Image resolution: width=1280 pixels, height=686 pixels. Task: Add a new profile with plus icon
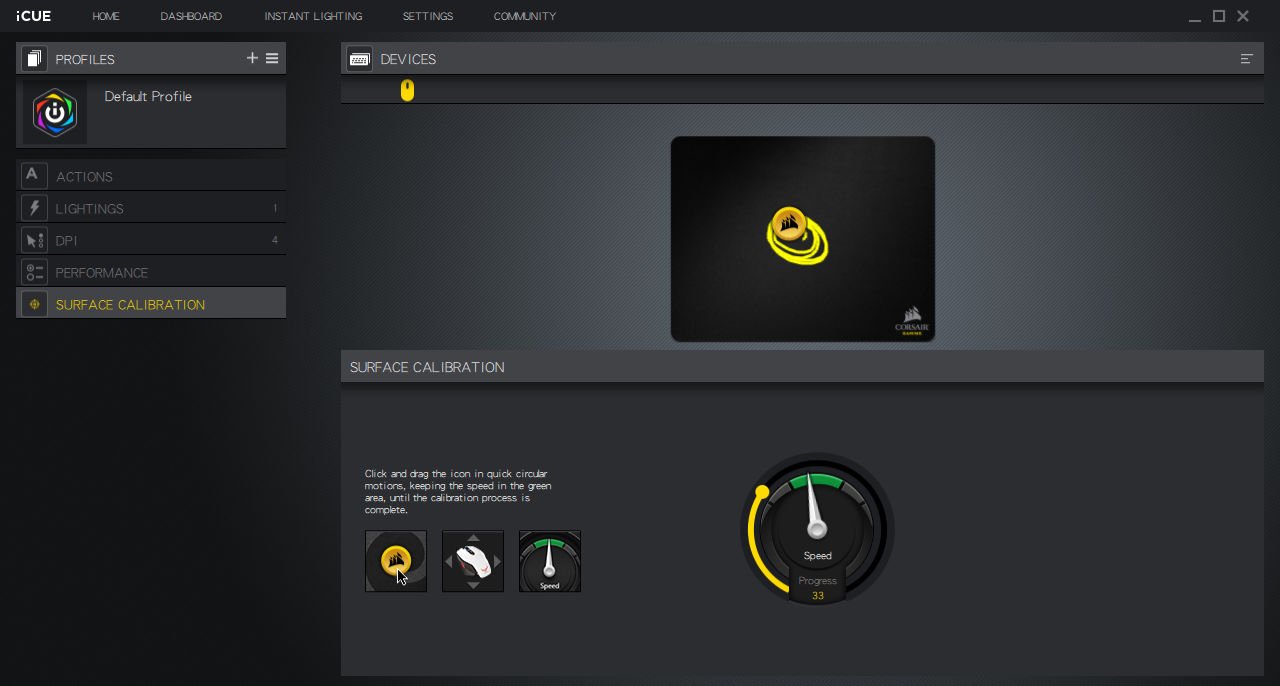click(252, 58)
